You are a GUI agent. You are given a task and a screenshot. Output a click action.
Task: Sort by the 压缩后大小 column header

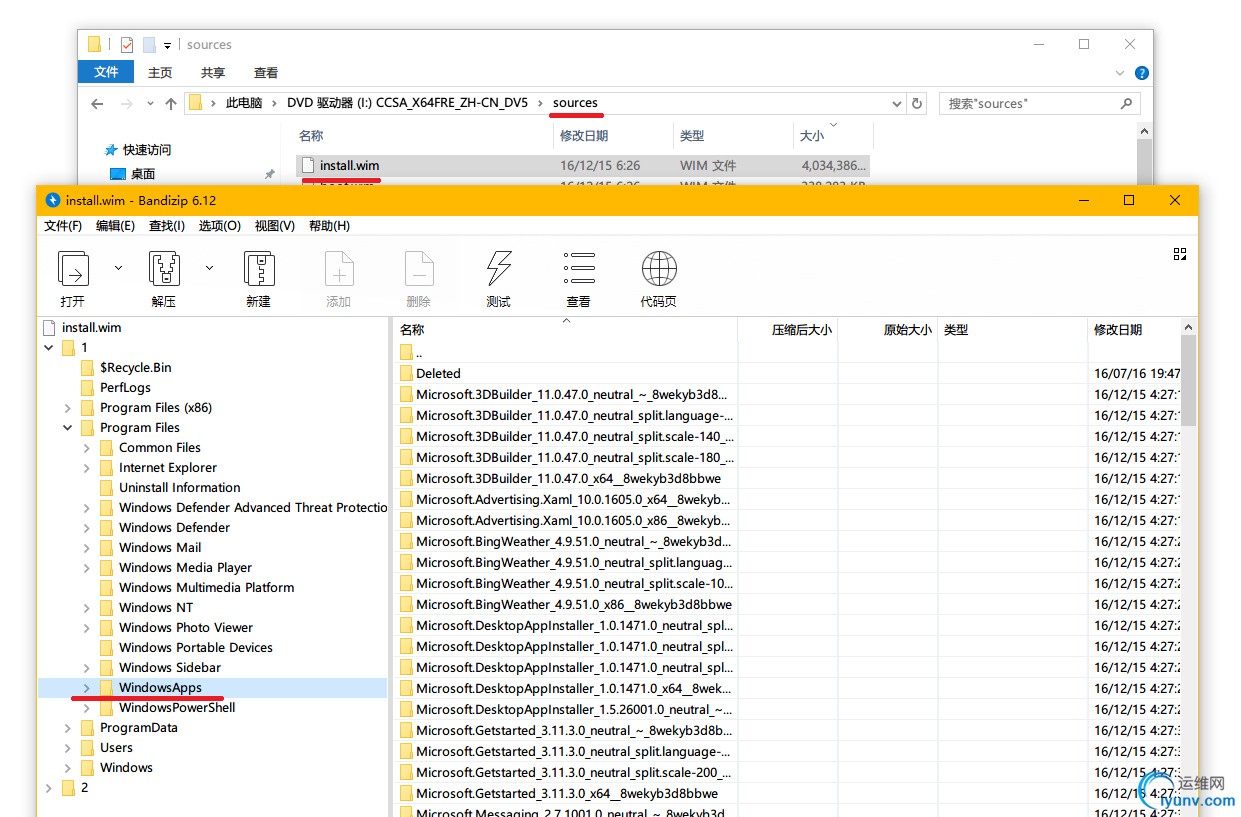point(787,329)
